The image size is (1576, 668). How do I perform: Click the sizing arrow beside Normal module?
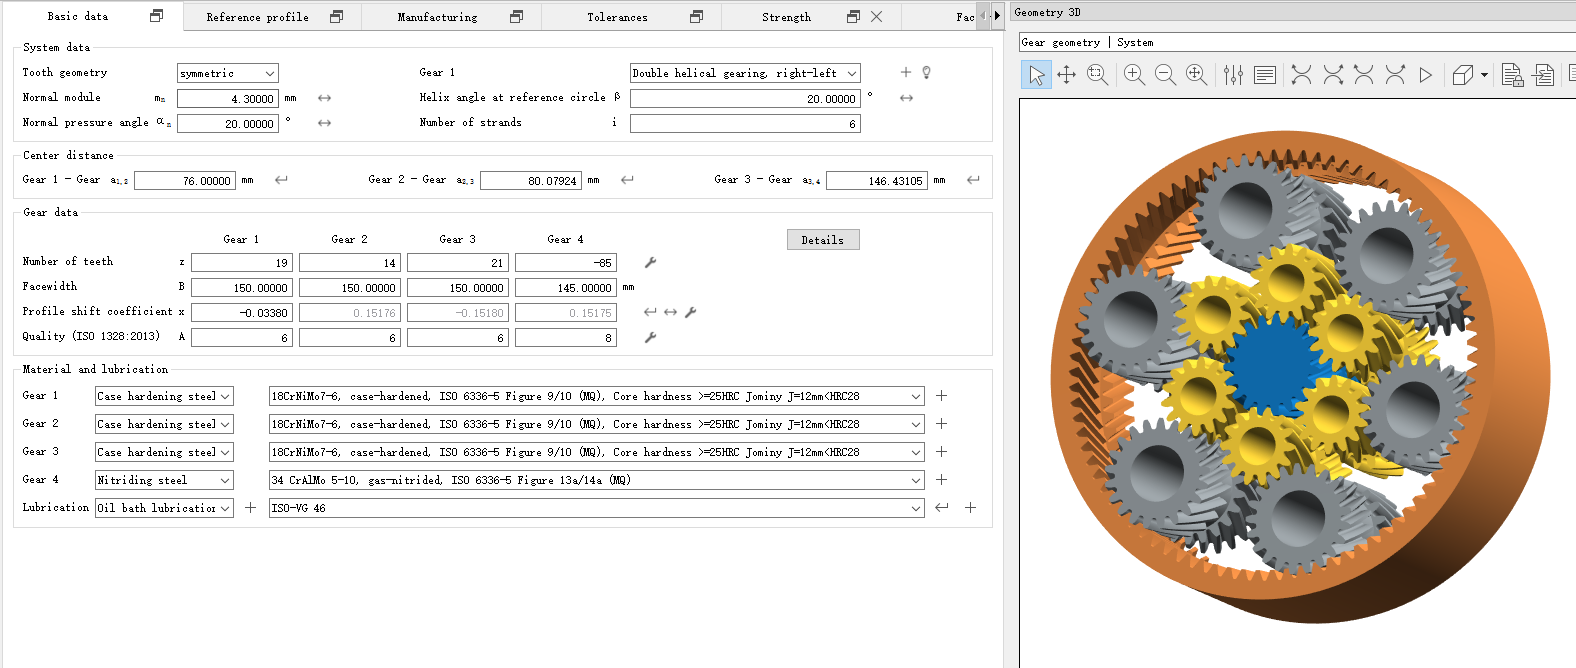(324, 98)
